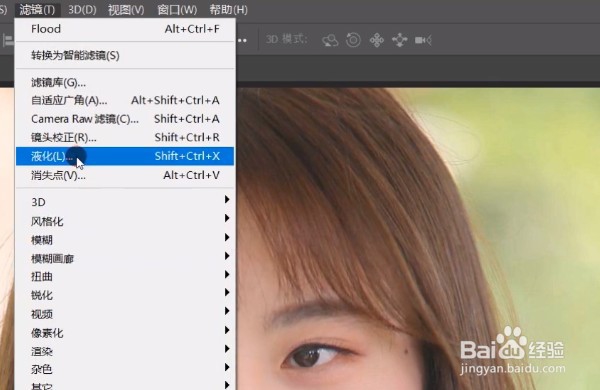The image size is (600, 390).
Task: Choose 镜头校正(R)... lens correction
Action: pos(125,137)
